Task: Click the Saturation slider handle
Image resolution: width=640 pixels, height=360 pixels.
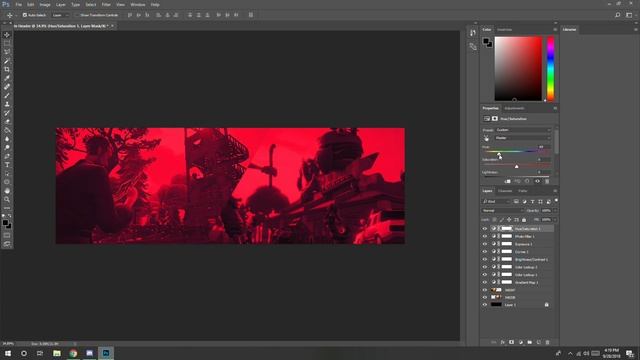Action: pyautogui.click(x=517, y=167)
